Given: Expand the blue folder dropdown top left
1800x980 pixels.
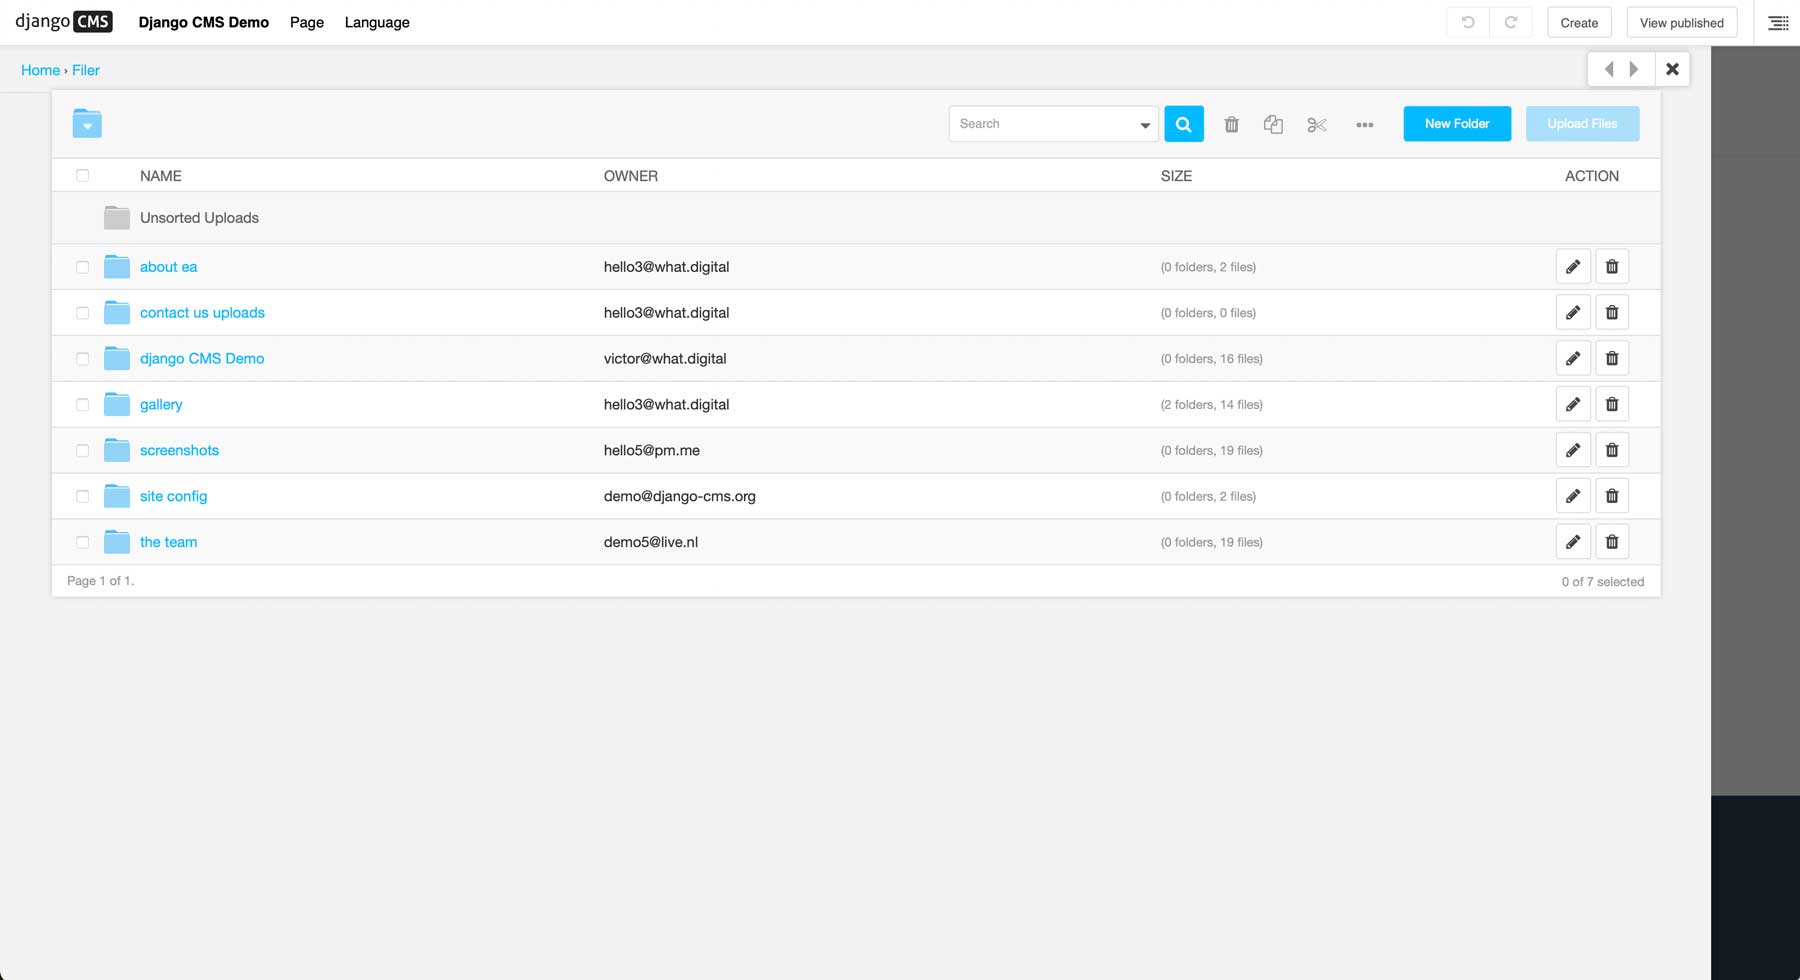Looking at the screenshot, I should tap(86, 123).
